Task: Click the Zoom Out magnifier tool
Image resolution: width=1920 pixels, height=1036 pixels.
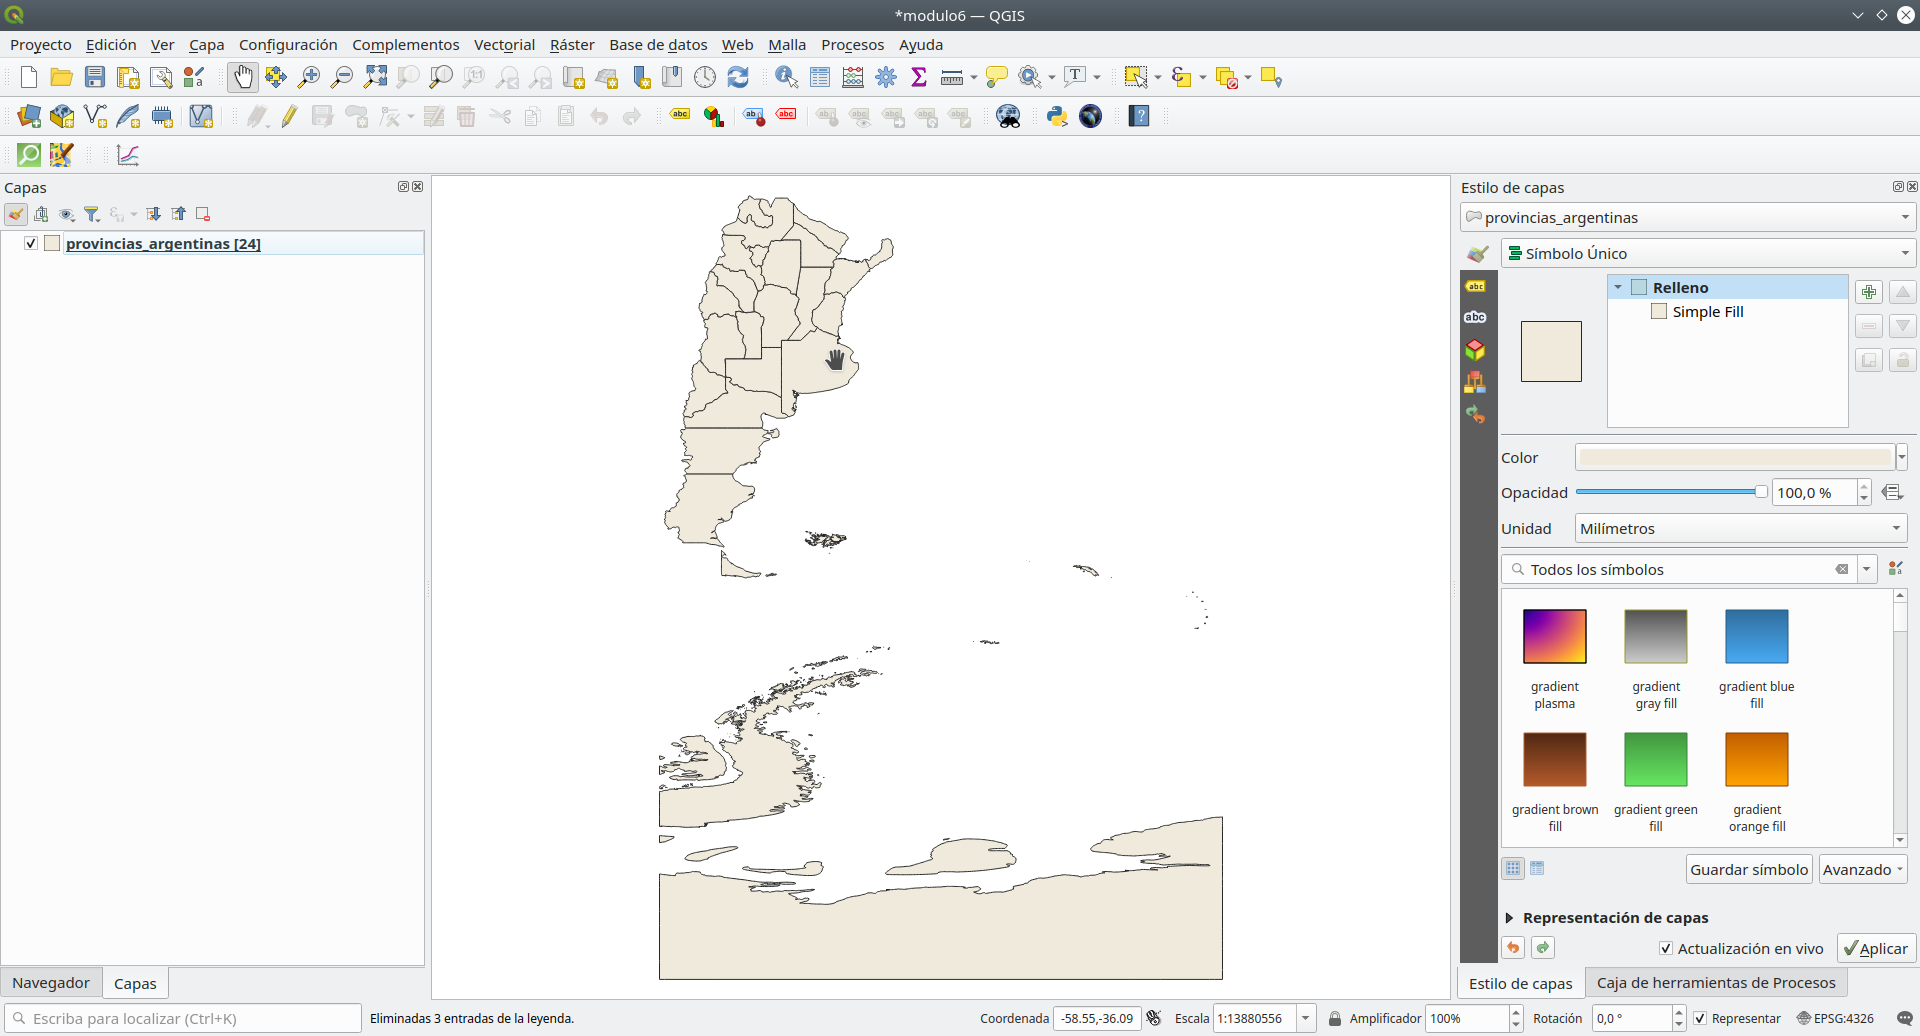Action: pos(342,77)
